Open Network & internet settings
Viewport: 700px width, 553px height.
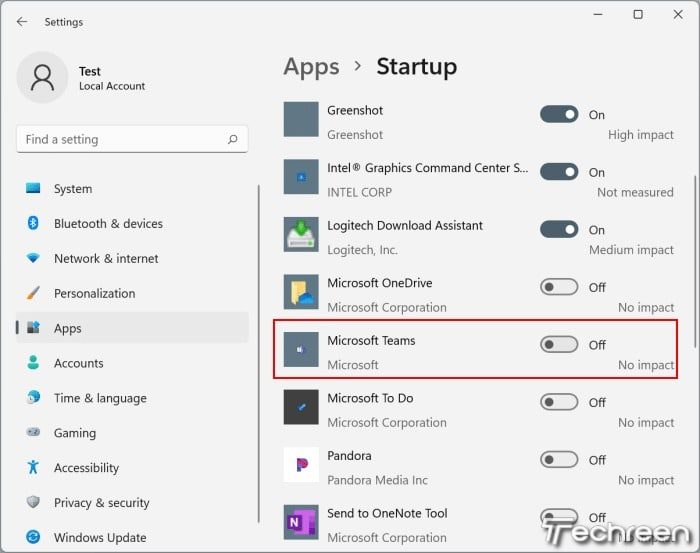point(132,258)
